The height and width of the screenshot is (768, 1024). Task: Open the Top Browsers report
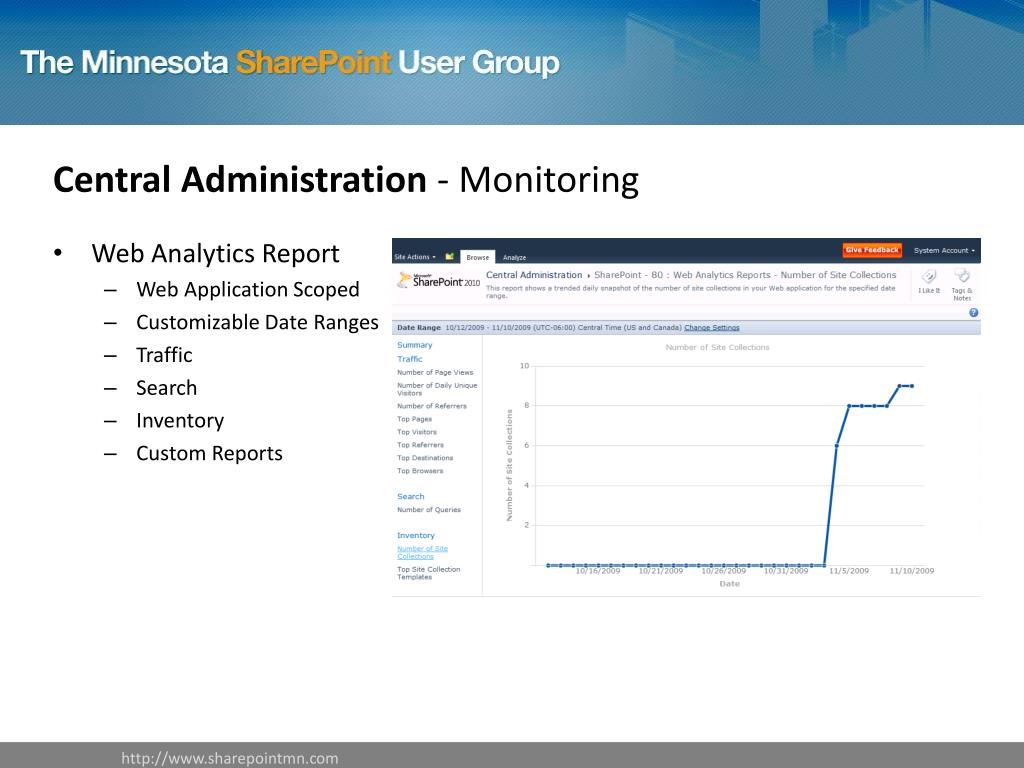(x=420, y=471)
